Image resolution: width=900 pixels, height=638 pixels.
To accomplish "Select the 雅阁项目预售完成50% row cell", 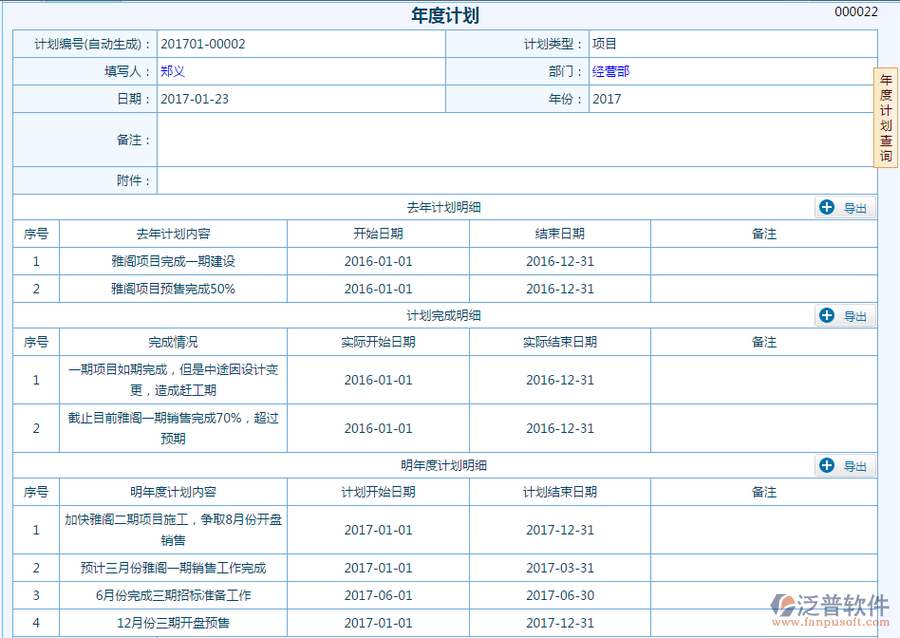I will (173, 289).
